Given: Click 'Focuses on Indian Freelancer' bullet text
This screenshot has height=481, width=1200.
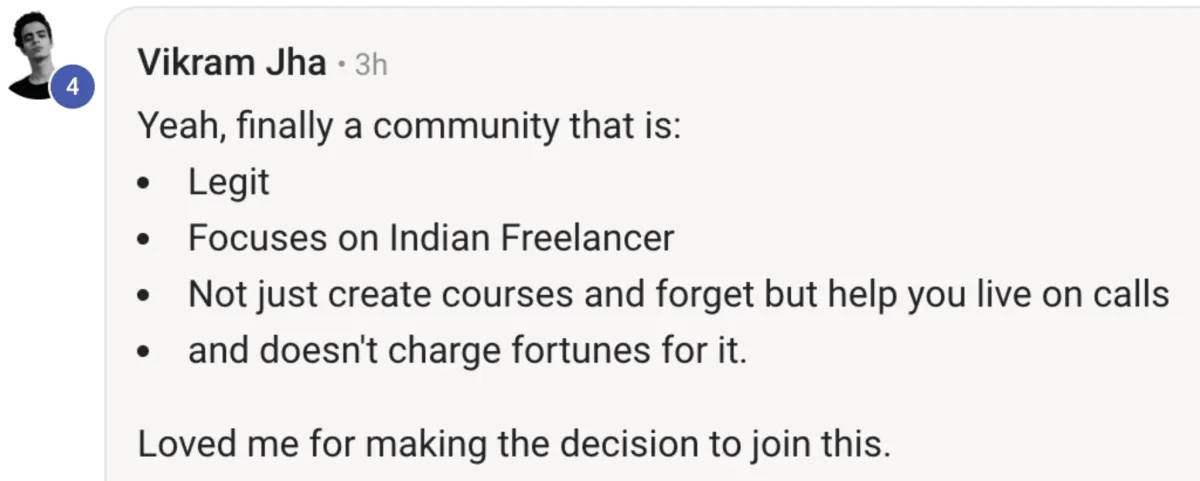Looking at the screenshot, I should [431, 238].
